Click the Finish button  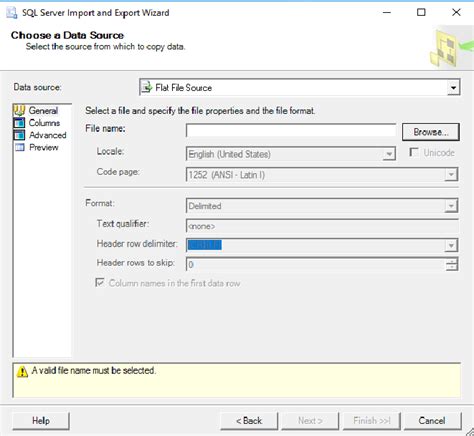(x=372, y=421)
